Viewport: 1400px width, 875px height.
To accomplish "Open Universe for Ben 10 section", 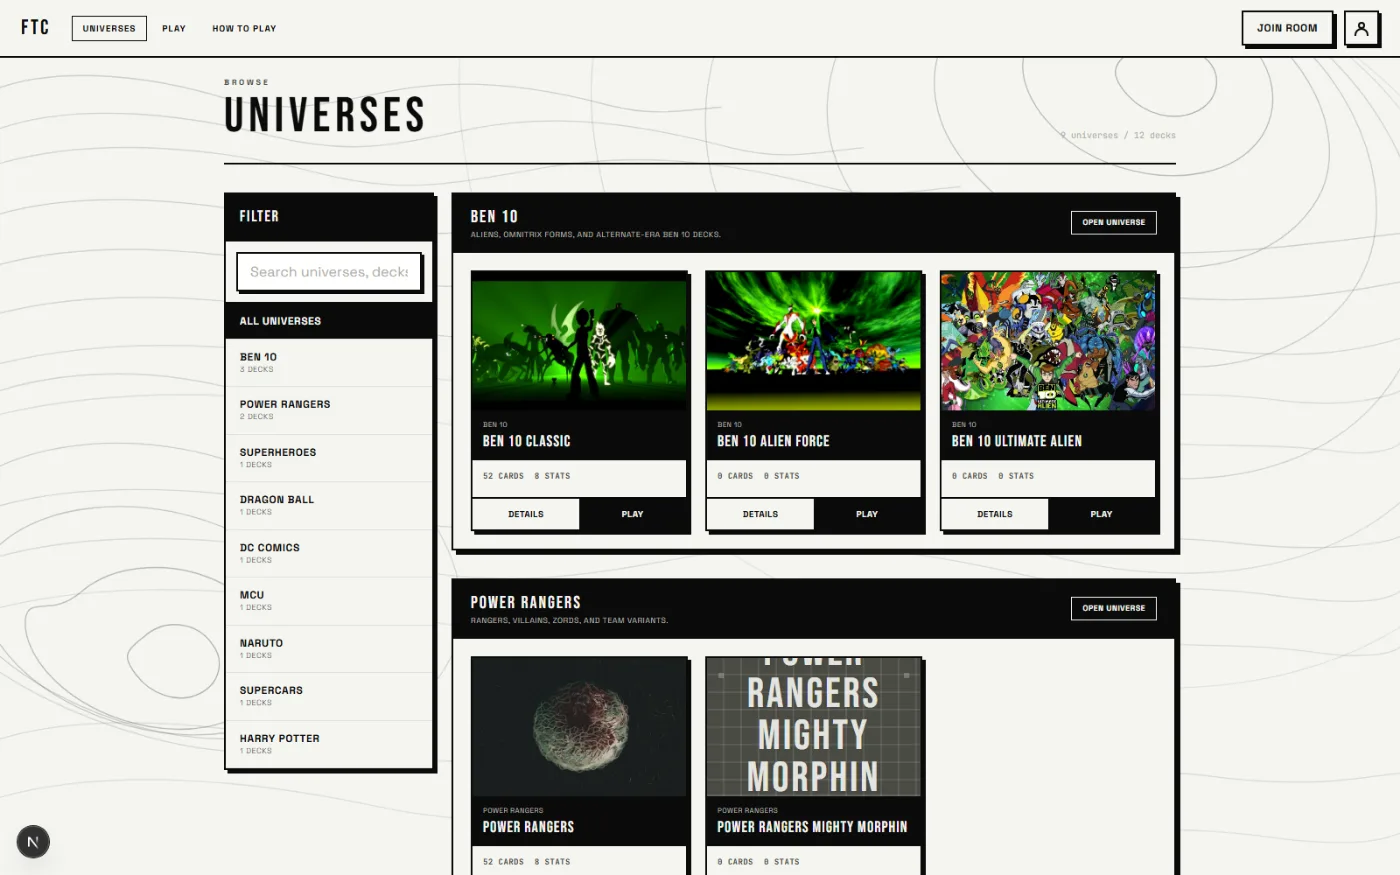I will [1113, 222].
